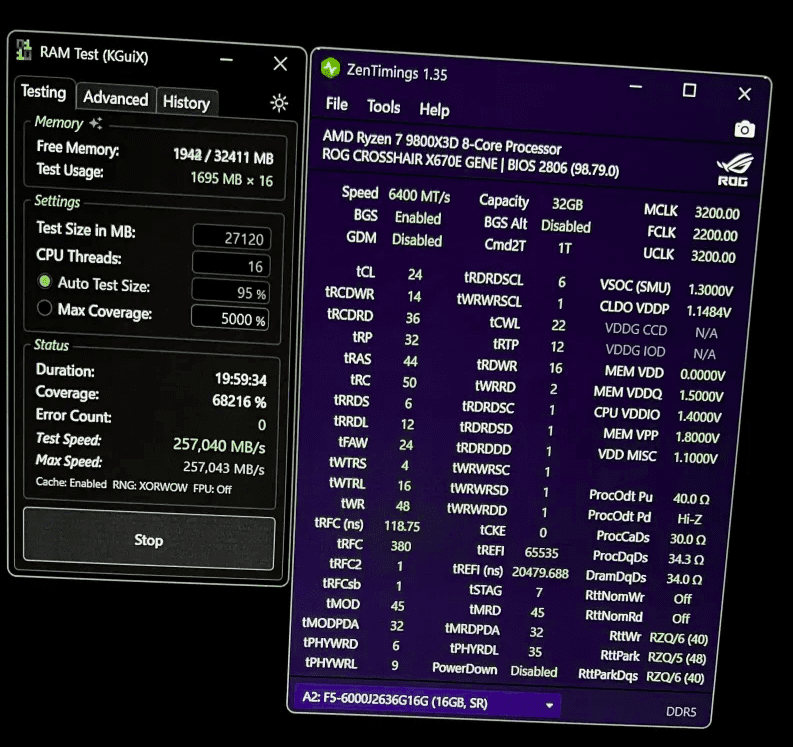Take a screenshot with the camera icon

(744, 129)
